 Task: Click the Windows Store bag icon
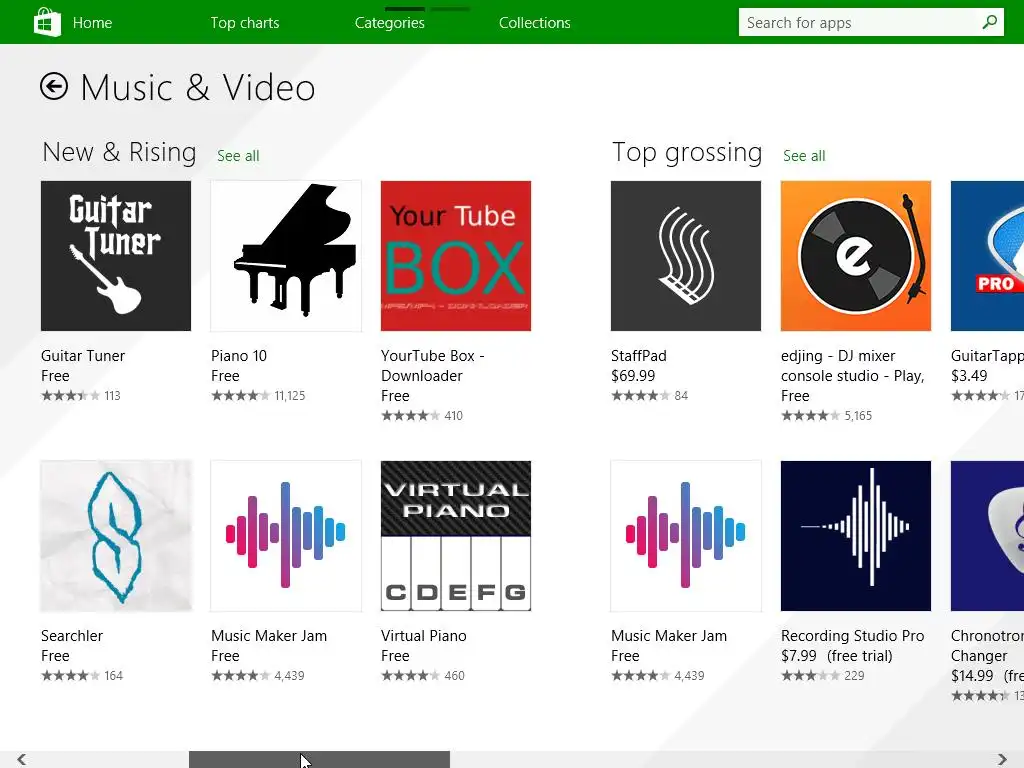click(47, 22)
